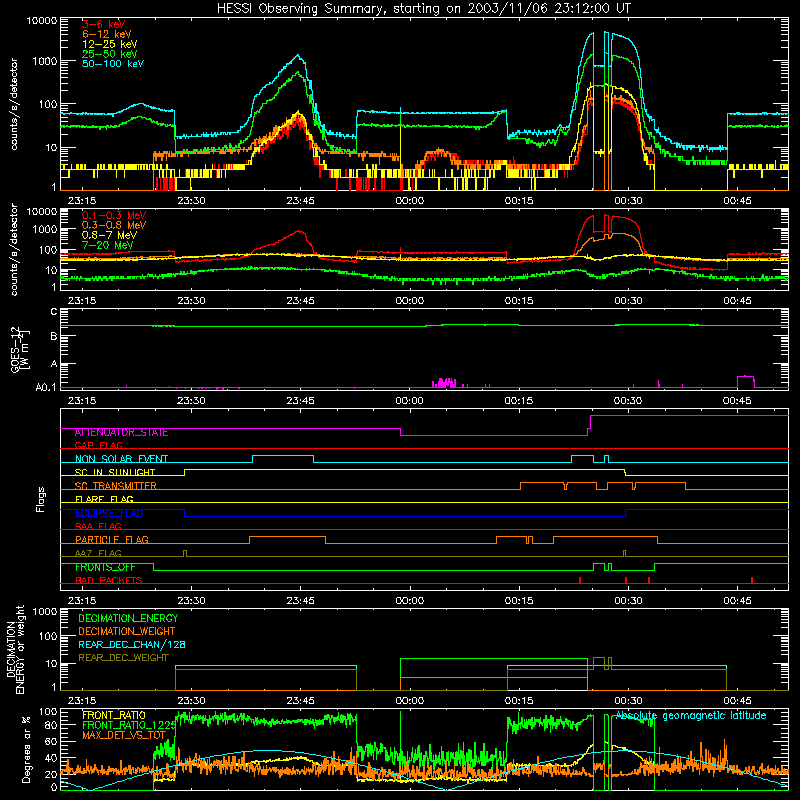This screenshot has height=800, width=800.
Task: Click the REAR_DEC_CHAN/128 legend label
Action: pos(132,645)
